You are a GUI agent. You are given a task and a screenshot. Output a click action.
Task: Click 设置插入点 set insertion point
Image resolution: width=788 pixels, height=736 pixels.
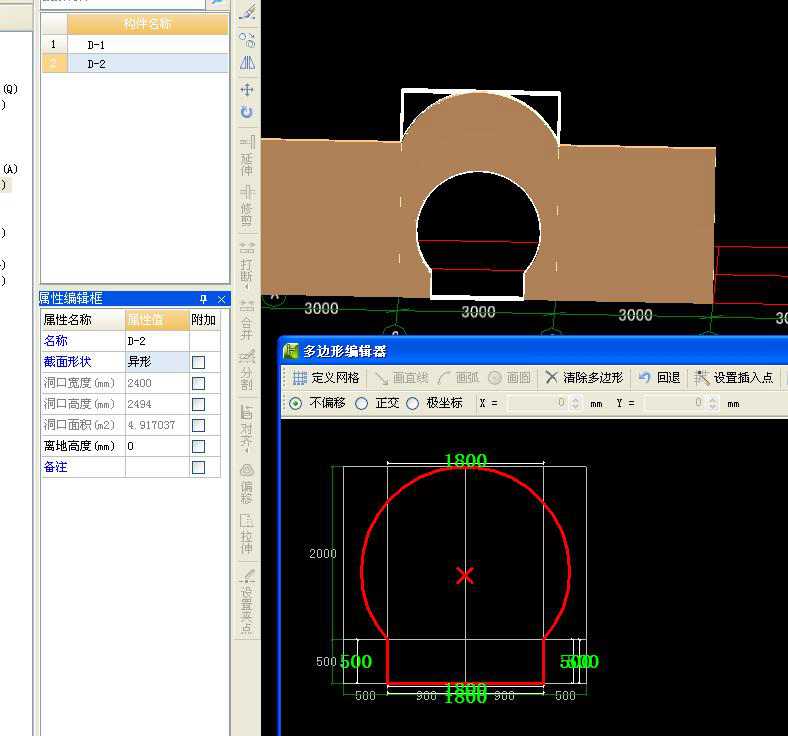tap(734, 378)
